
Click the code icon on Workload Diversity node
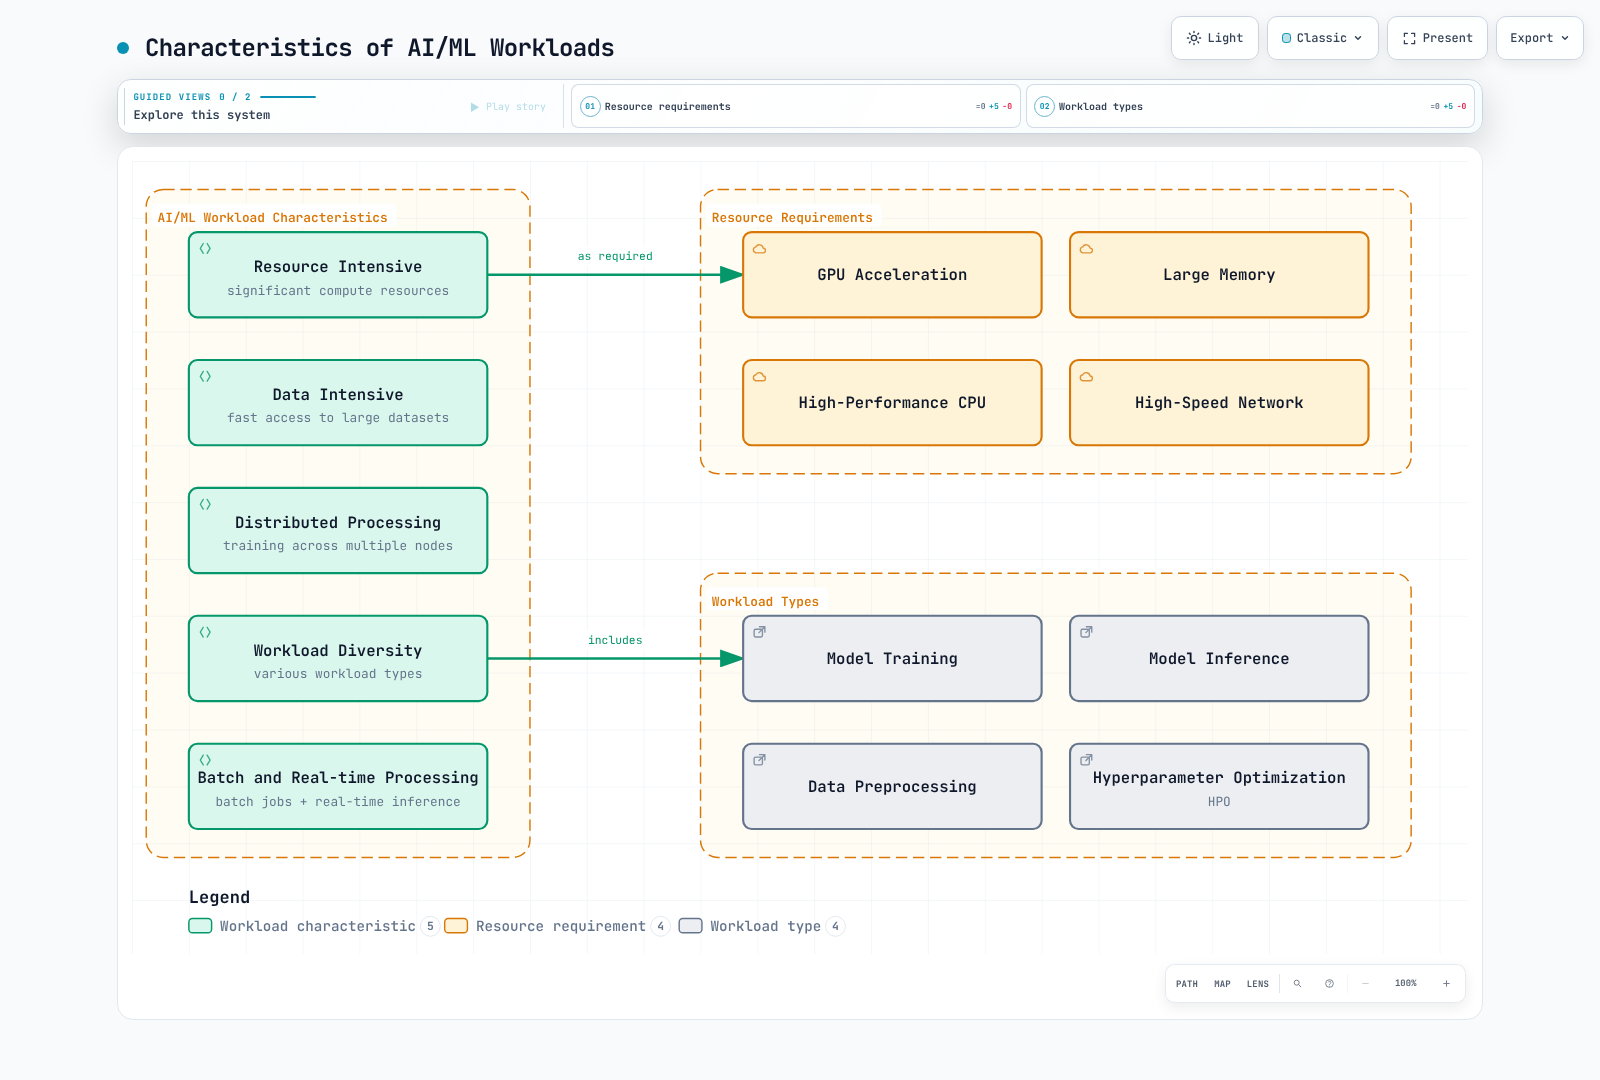point(205,633)
